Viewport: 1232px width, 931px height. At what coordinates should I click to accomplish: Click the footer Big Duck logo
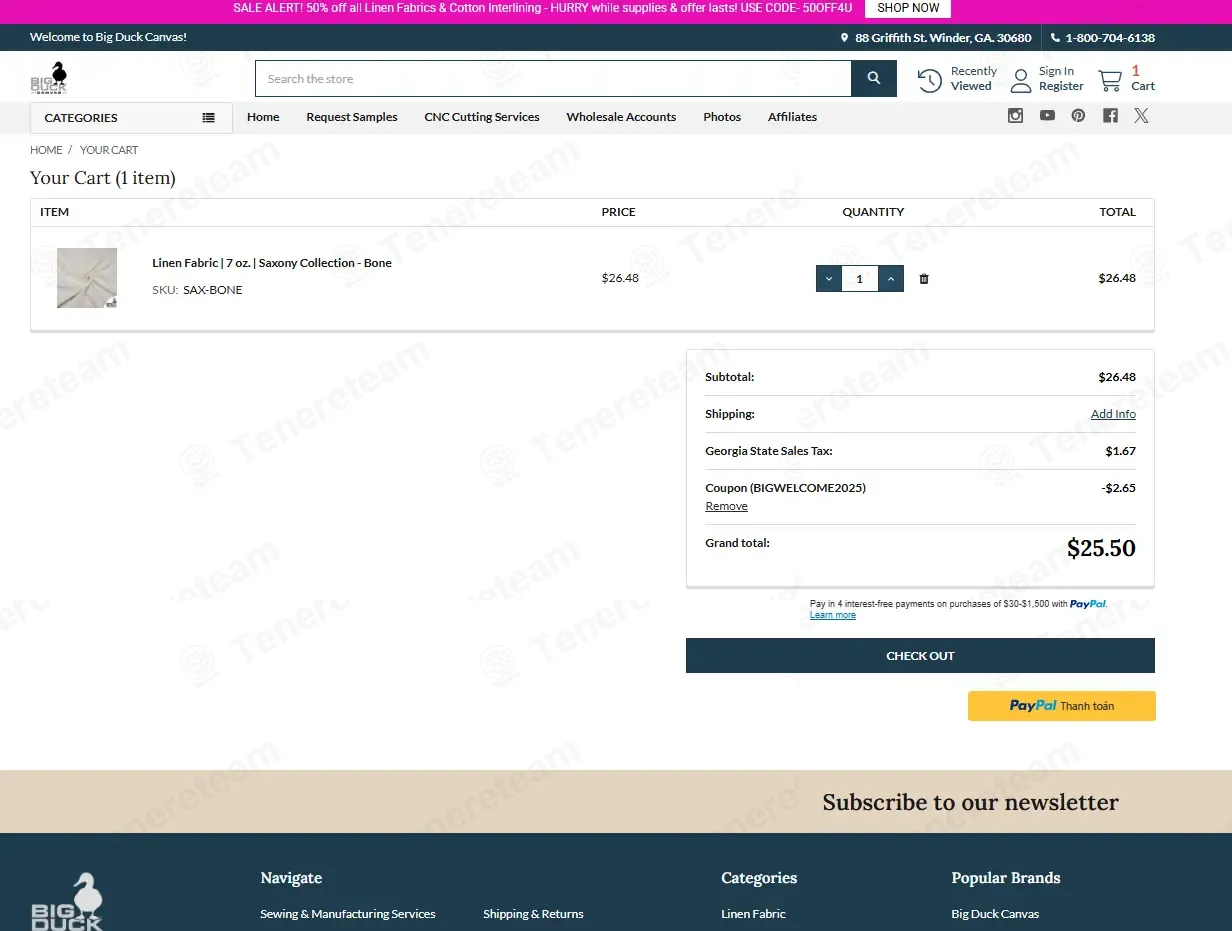68,901
